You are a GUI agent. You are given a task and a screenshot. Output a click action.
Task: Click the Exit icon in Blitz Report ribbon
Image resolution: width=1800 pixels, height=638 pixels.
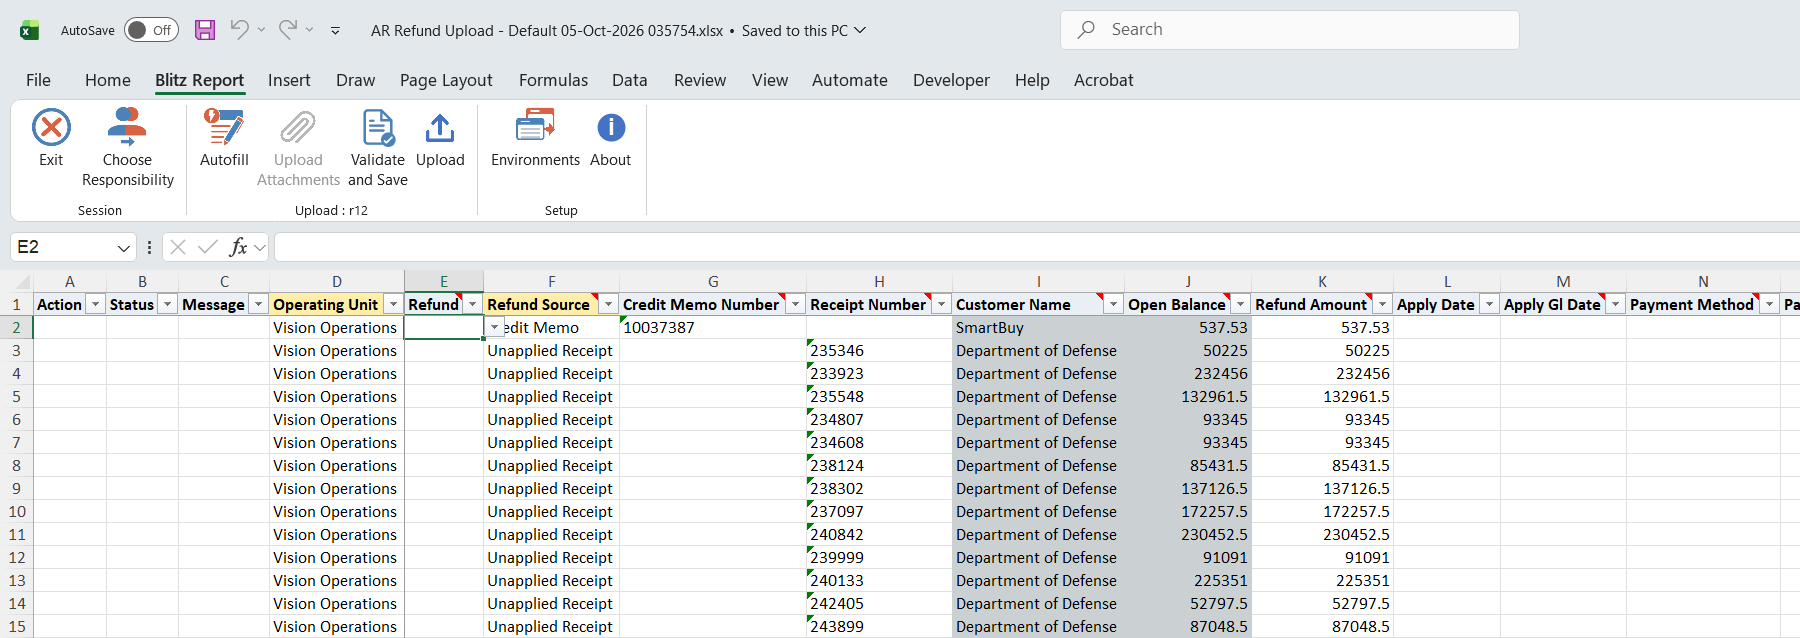click(51, 128)
